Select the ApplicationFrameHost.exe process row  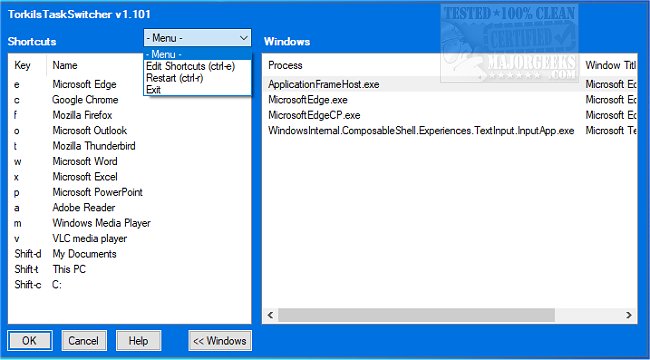click(450, 84)
